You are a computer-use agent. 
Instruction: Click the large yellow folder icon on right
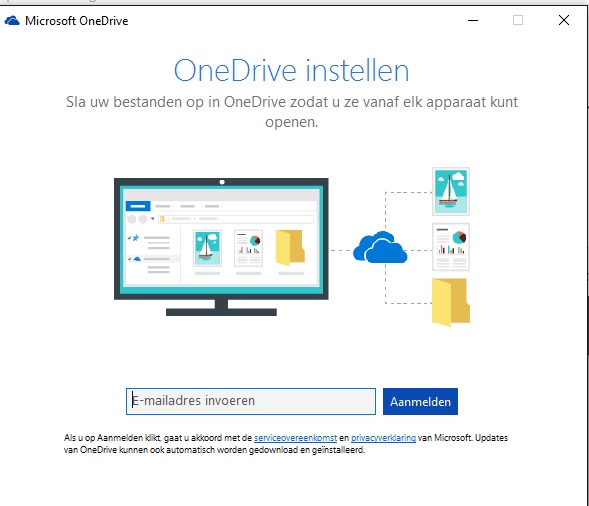[x=451, y=302]
